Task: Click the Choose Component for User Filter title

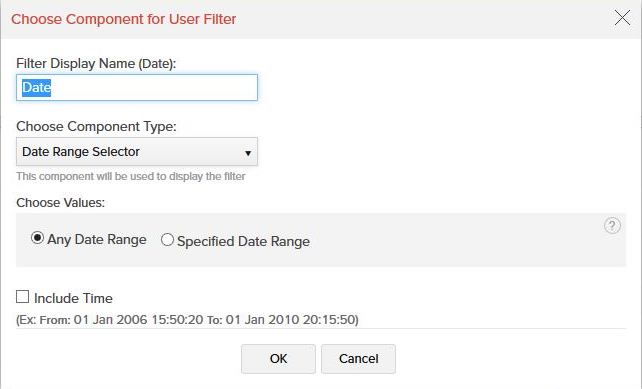Action: [124, 19]
